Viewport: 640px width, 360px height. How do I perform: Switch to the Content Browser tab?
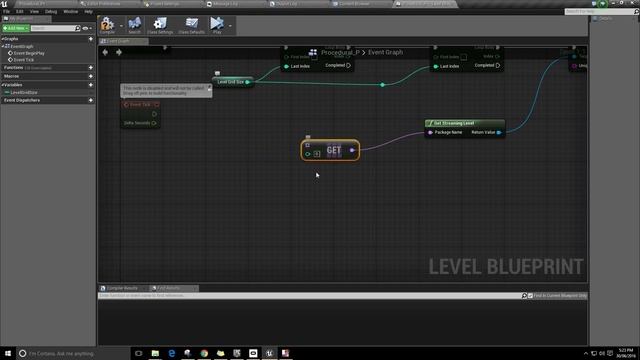[353, 4]
